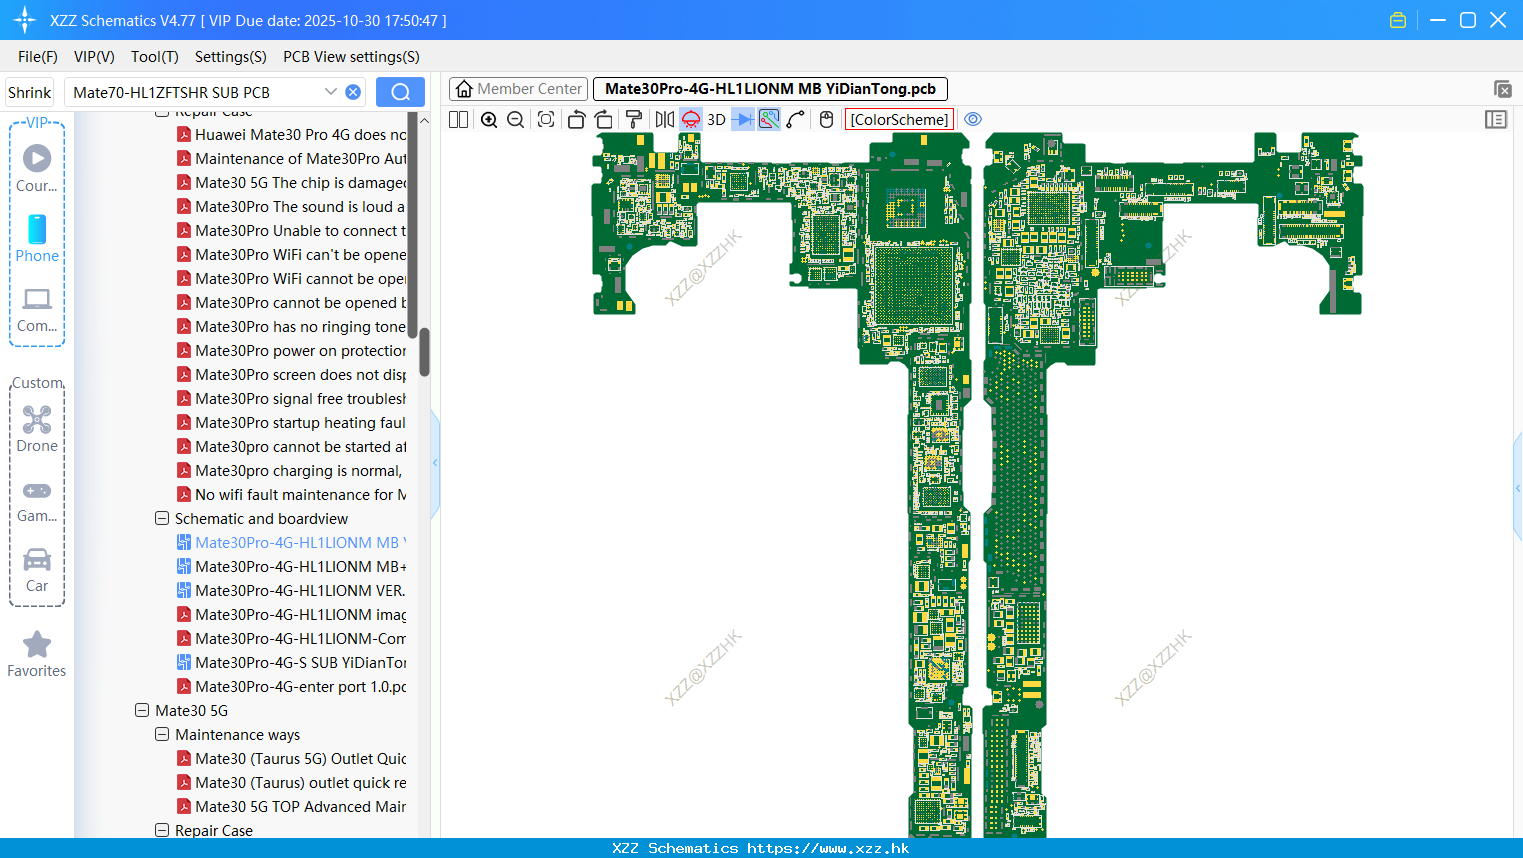Click the window list icon at top right
The width and height of the screenshot is (1523, 858).
[1502, 89]
